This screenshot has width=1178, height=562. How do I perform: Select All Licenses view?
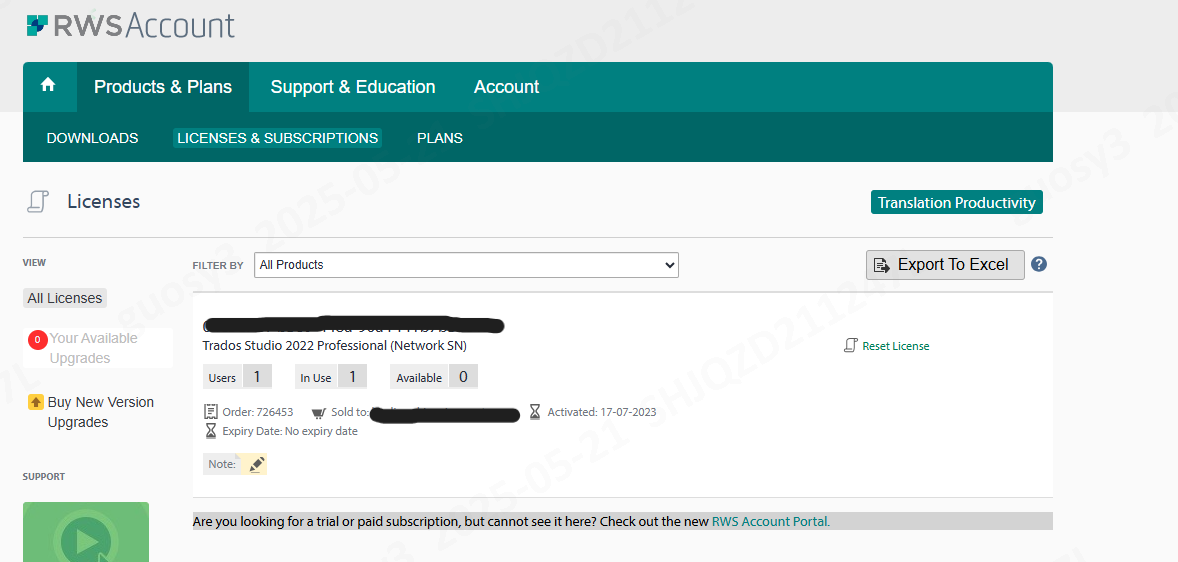(65, 298)
